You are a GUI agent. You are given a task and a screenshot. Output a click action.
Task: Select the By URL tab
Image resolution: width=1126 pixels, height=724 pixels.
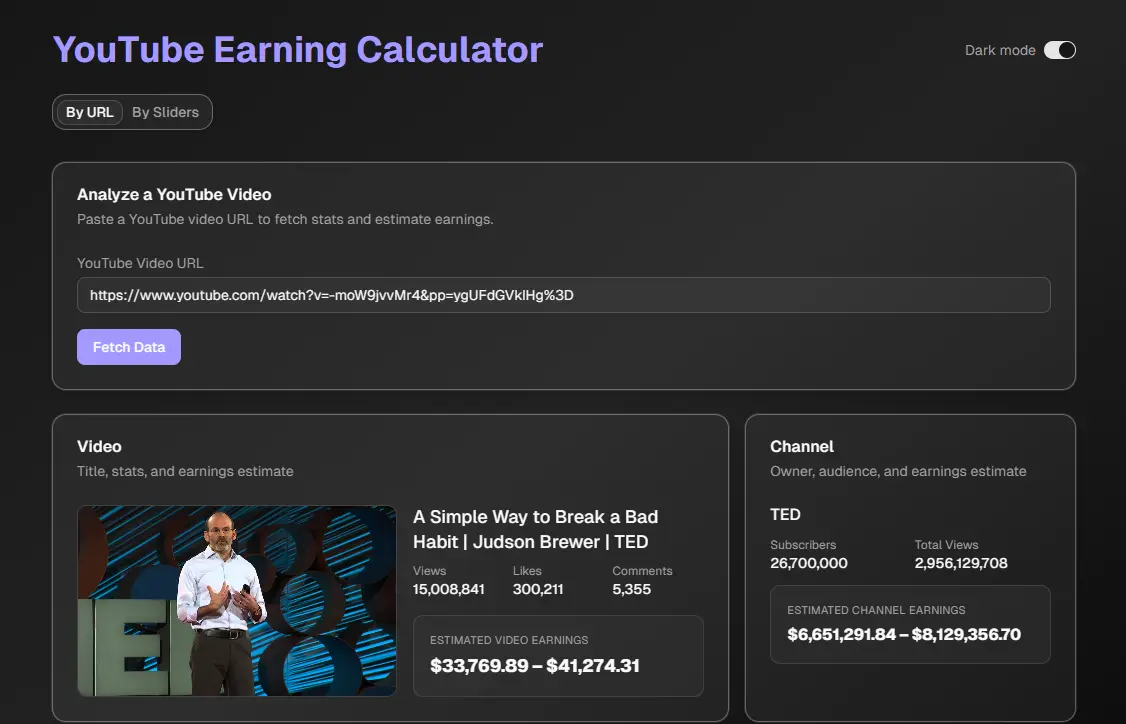pyautogui.click(x=90, y=112)
